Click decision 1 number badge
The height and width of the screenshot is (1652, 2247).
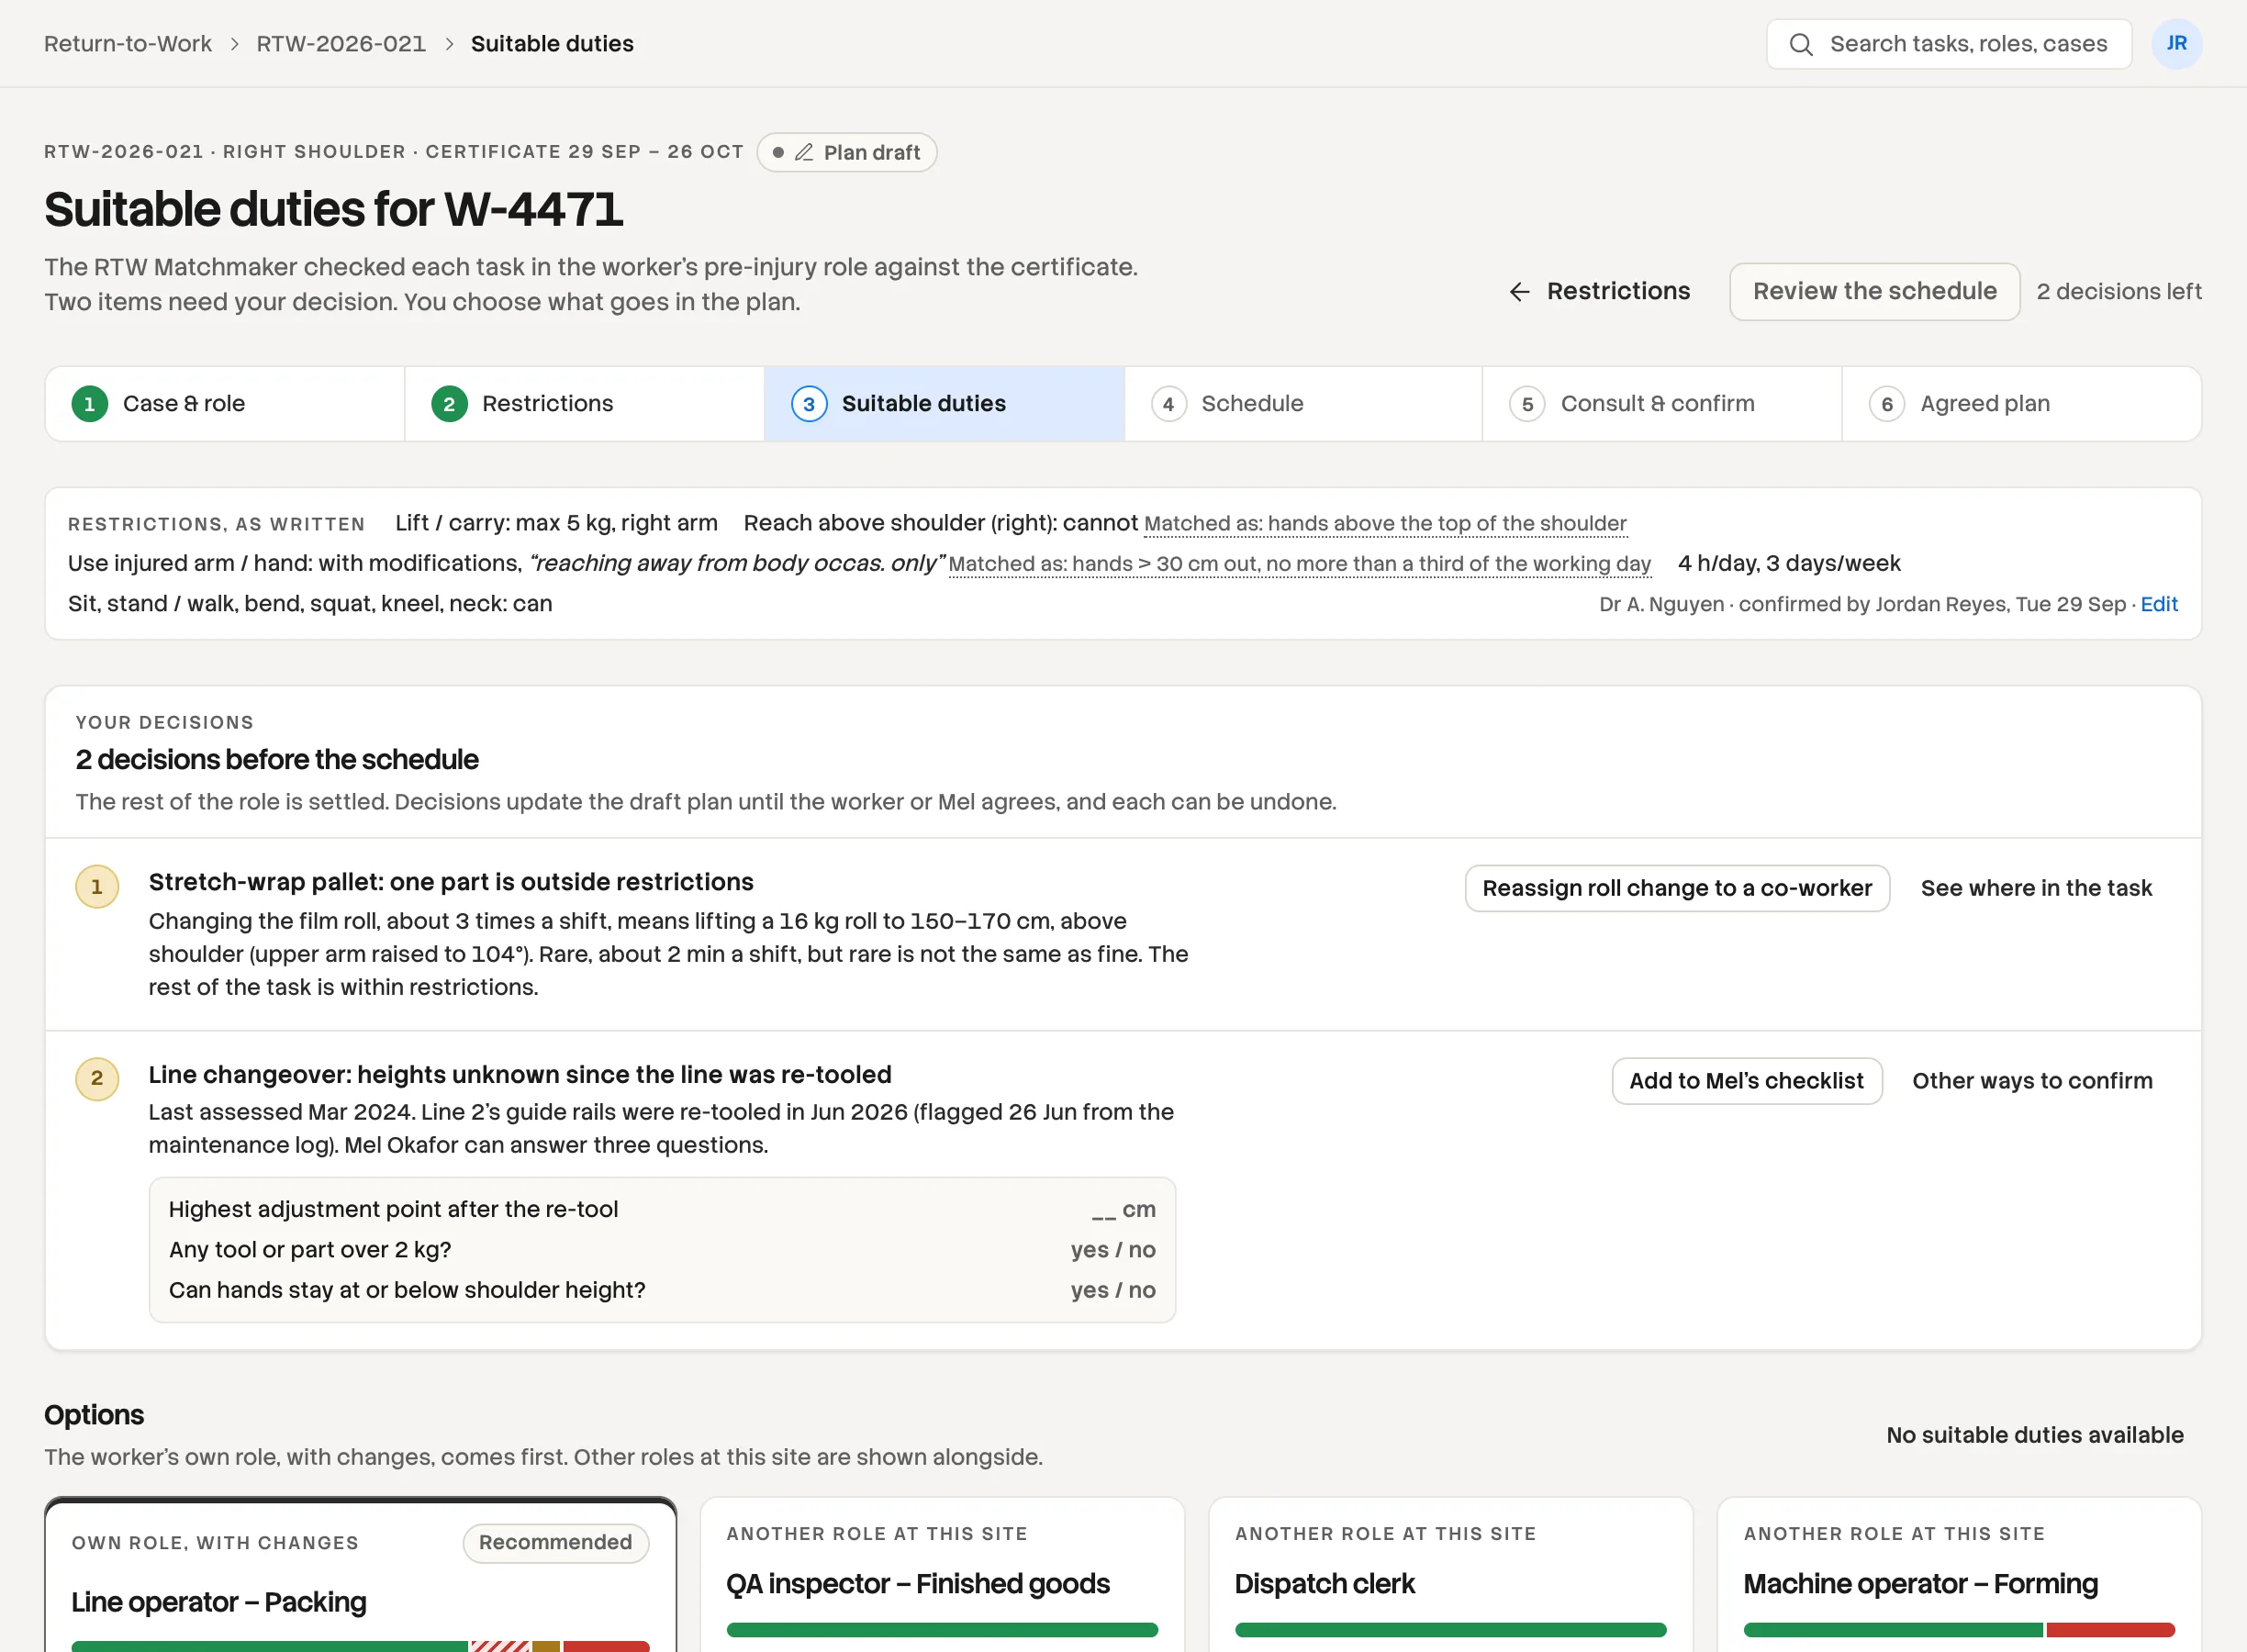pyautogui.click(x=97, y=887)
